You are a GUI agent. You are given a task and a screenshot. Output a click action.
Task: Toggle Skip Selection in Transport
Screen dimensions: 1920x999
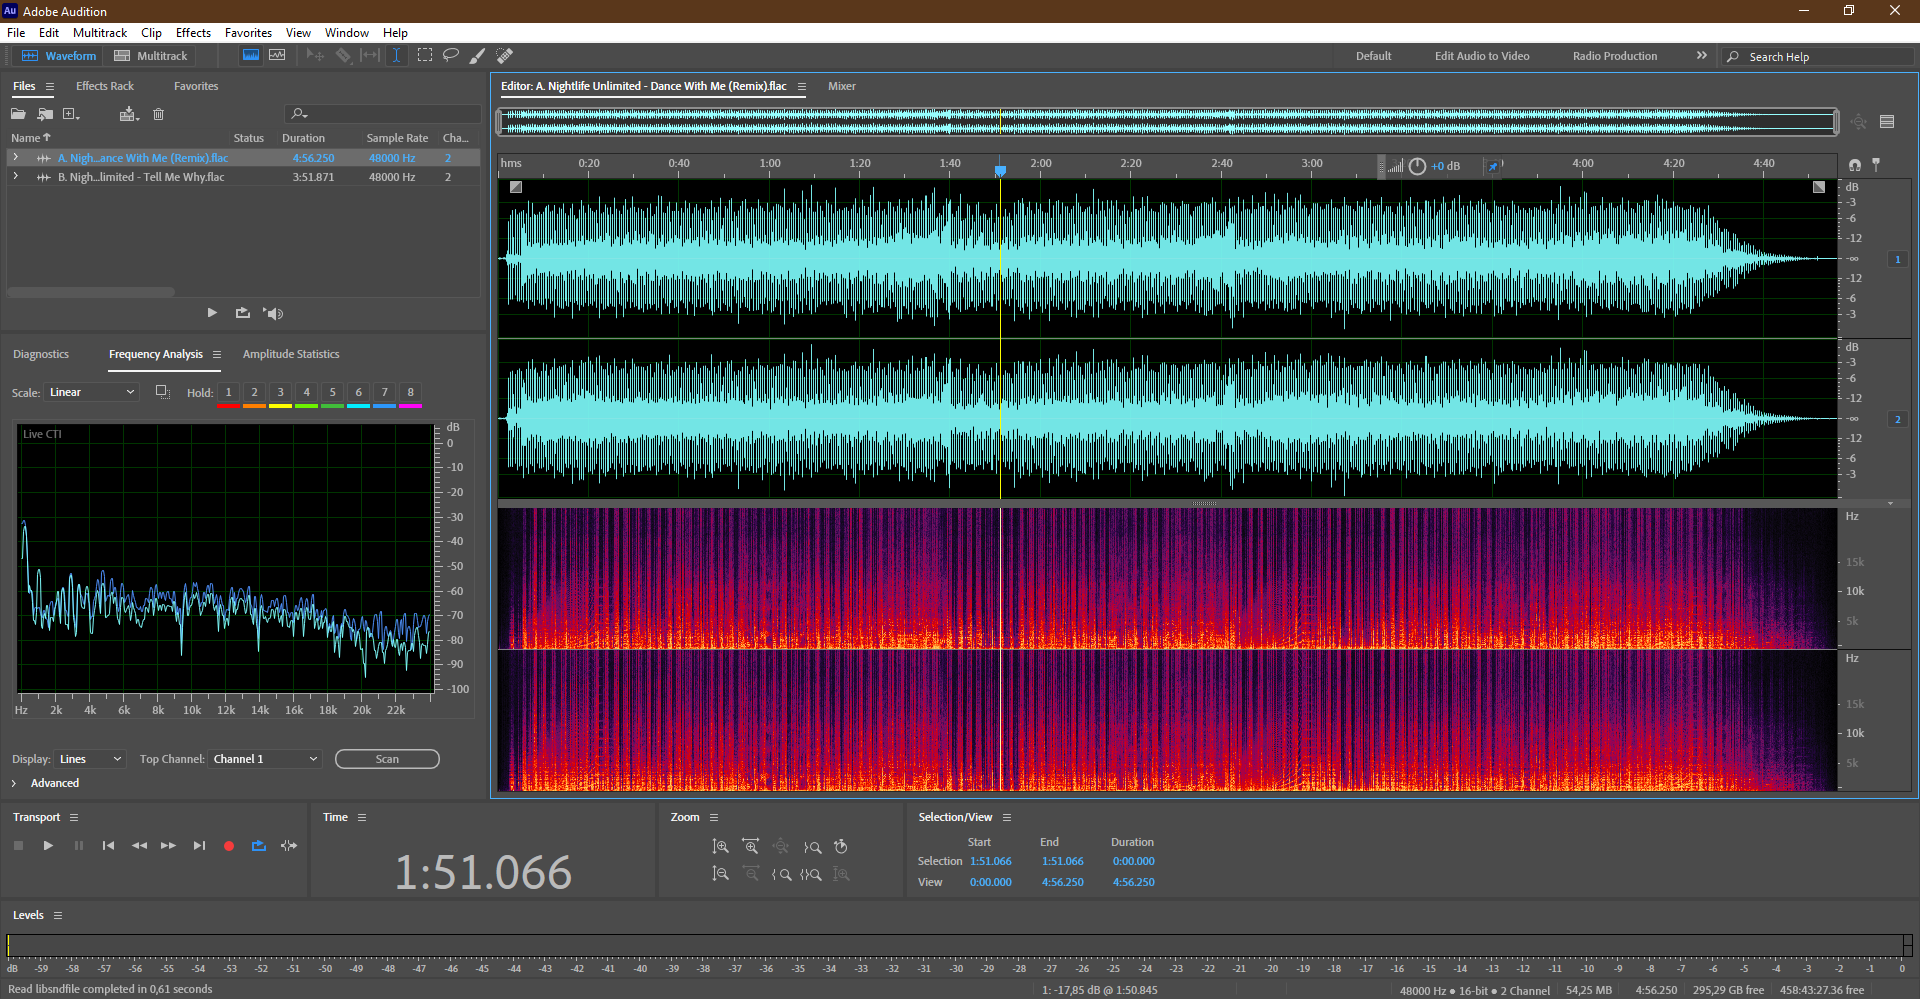289,846
